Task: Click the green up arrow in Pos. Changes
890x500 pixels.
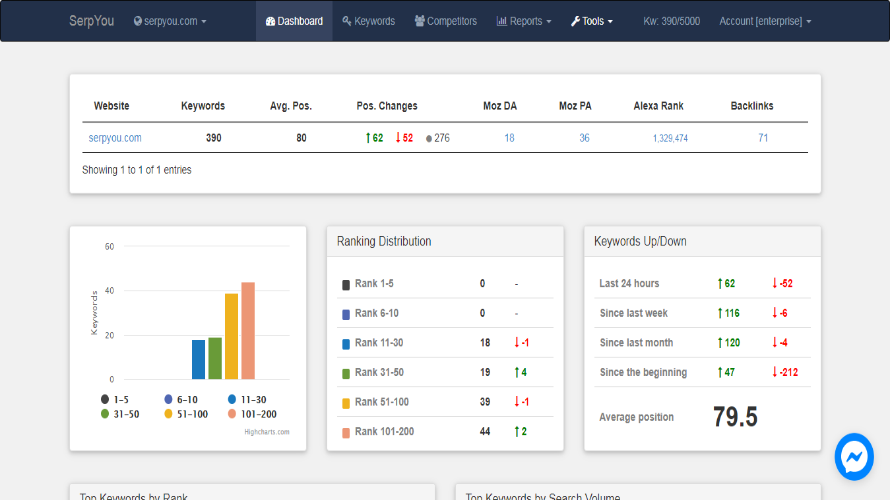Action: pyautogui.click(x=368, y=138)
